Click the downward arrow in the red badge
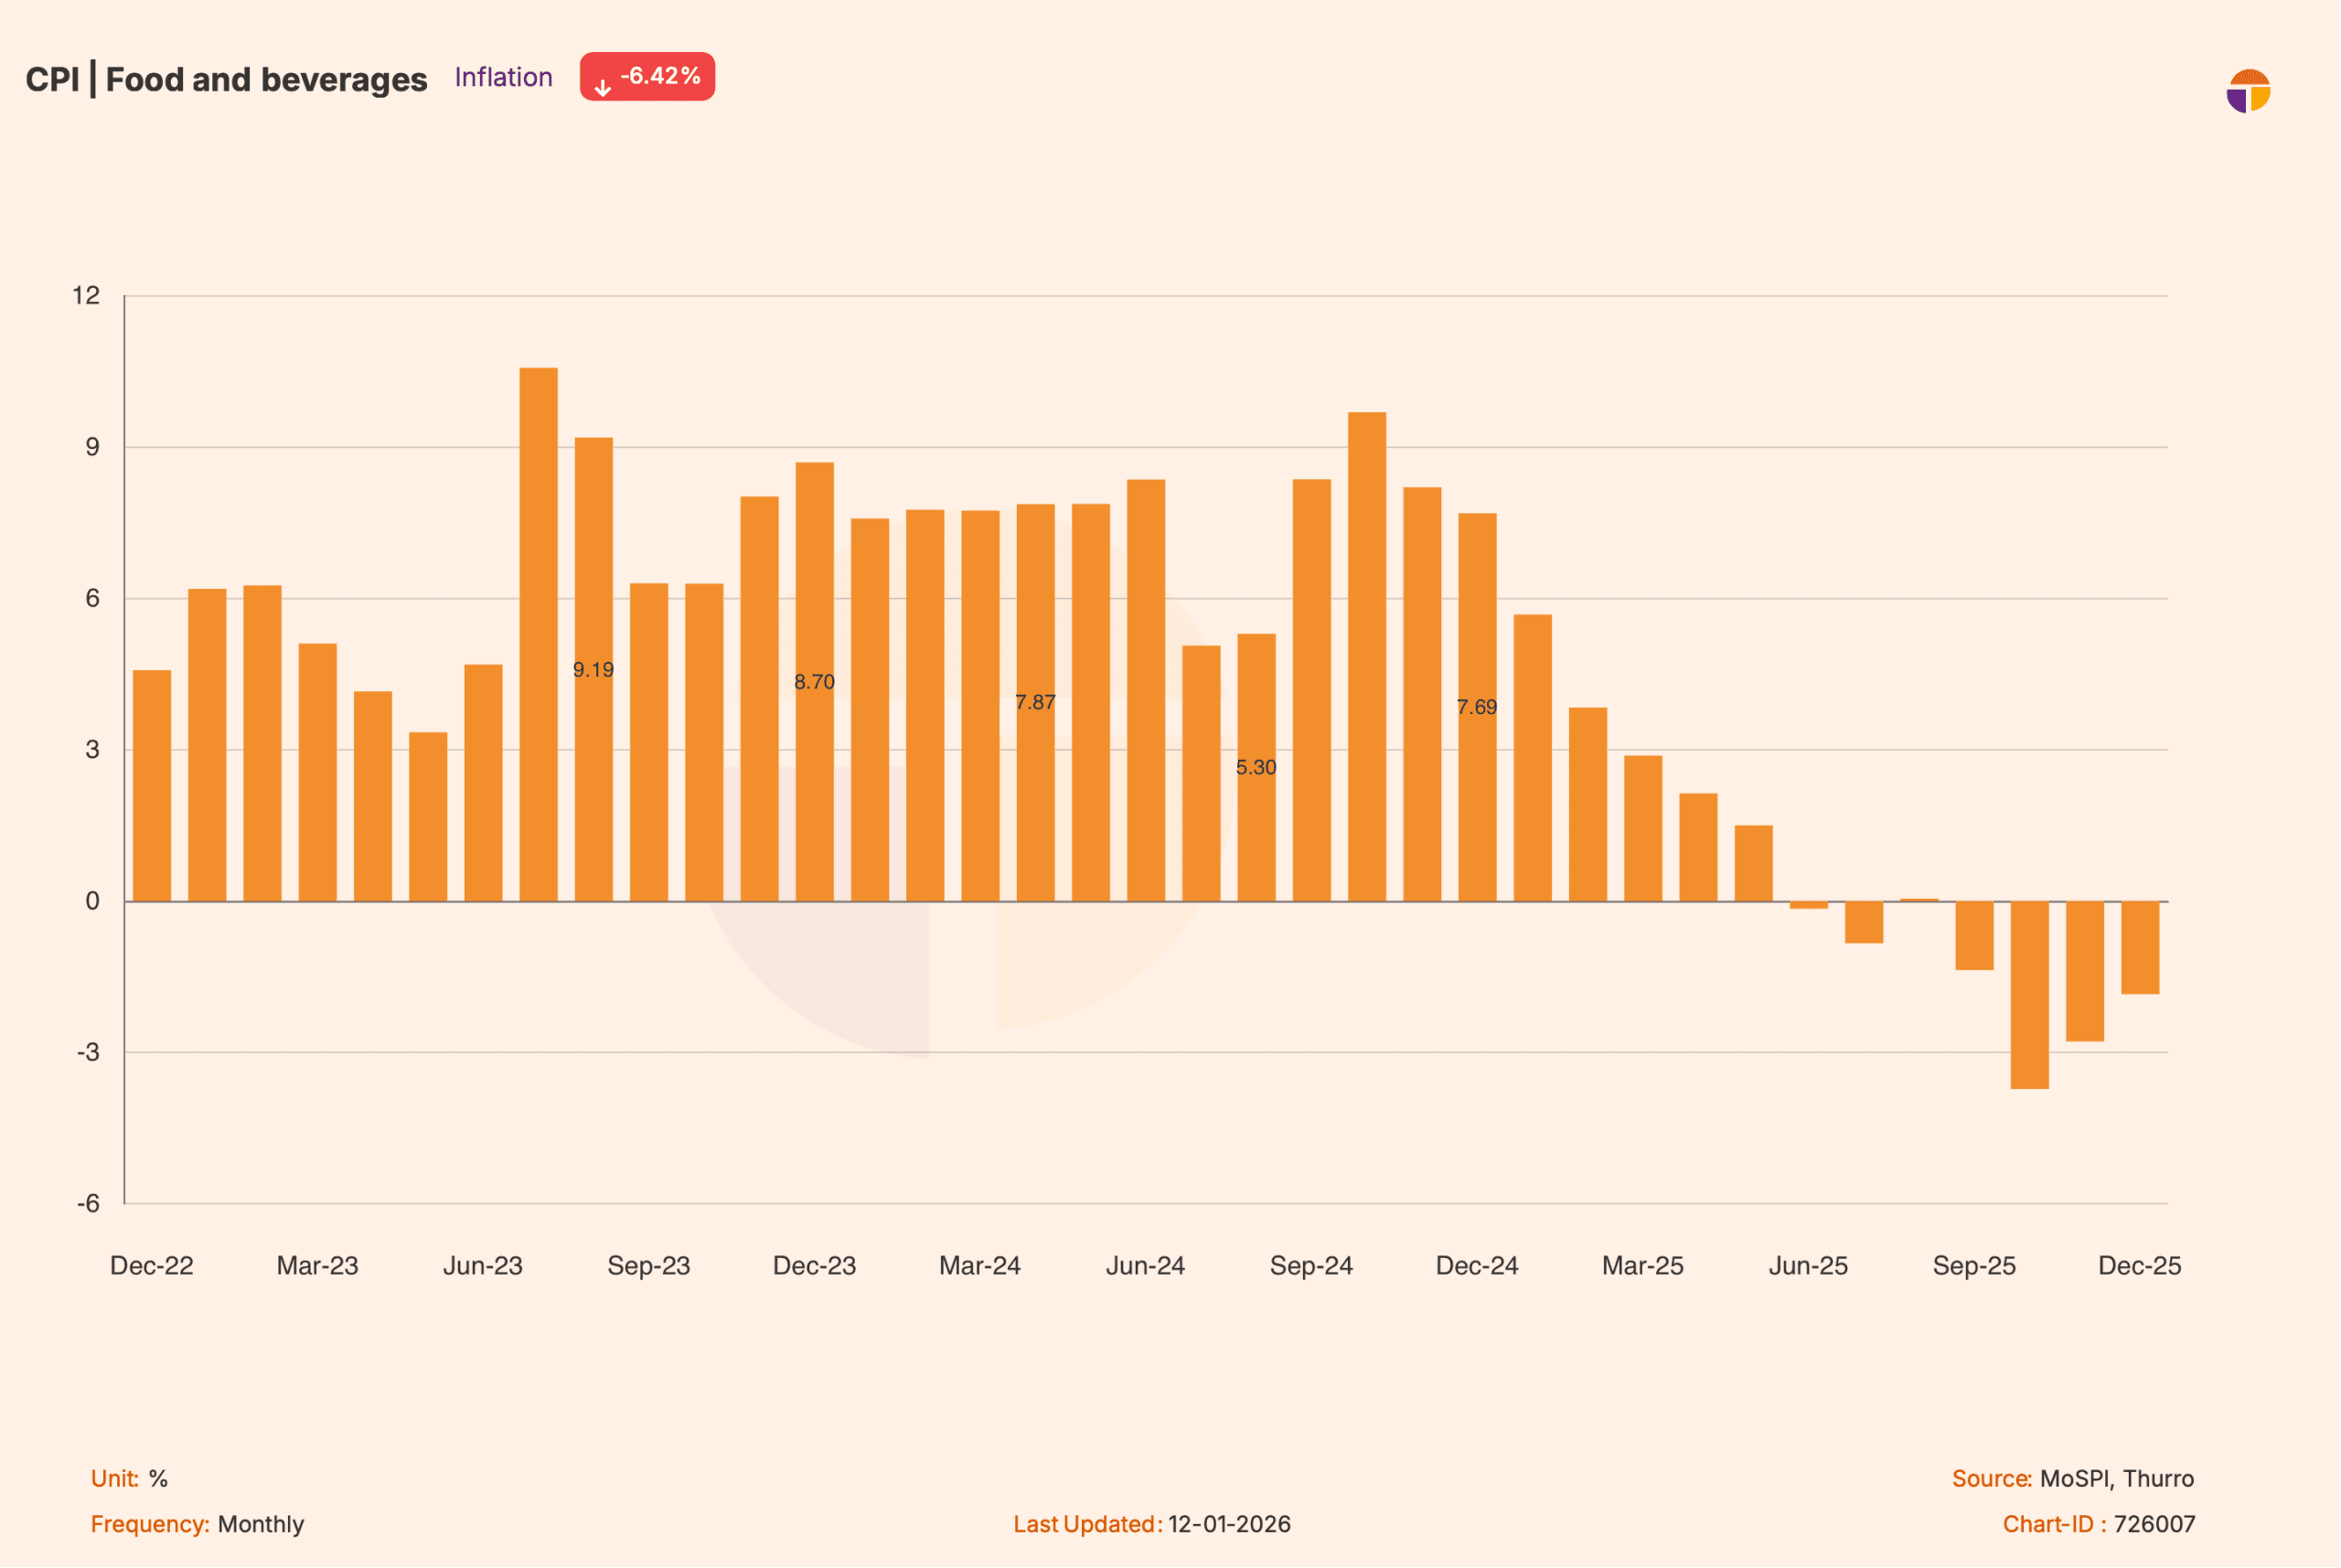2341x1568 pixels. (603, 87)
